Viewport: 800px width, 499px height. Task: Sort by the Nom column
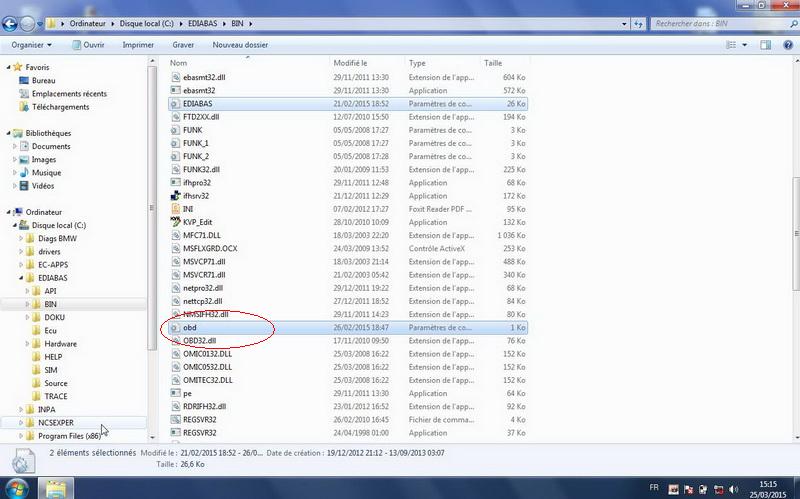[x=248, y=63]
